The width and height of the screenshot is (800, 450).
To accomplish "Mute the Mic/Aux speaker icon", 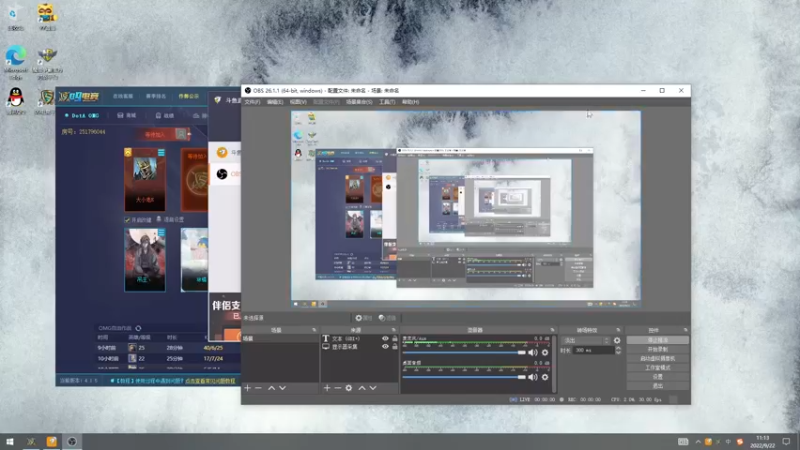I will (x=533, y=353).
